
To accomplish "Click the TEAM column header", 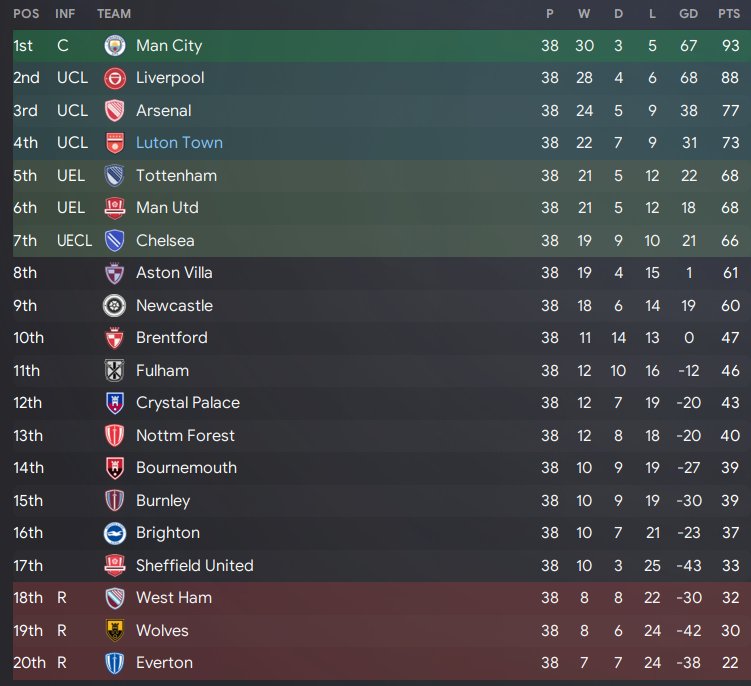I will 114,14.
